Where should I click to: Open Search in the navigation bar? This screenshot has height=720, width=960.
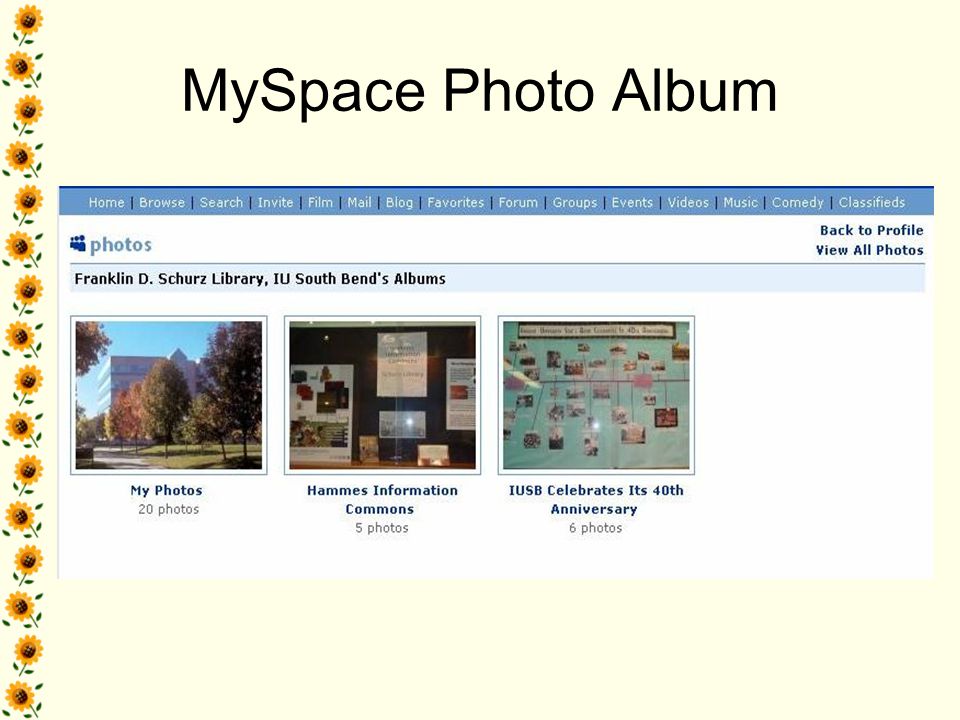221,203
